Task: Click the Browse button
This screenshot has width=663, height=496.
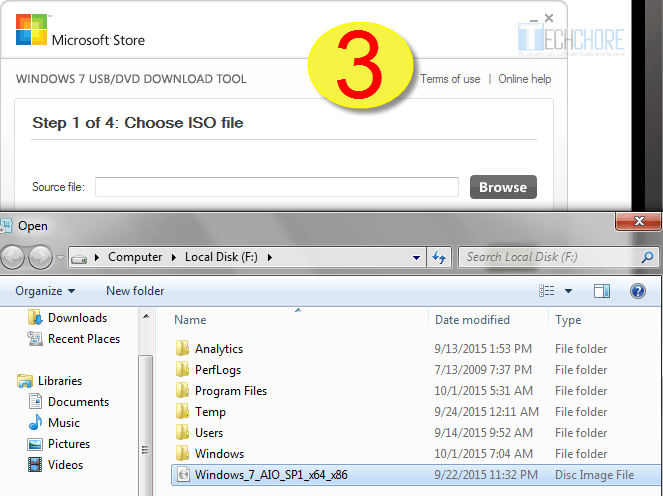Action: tap(503, 187)
